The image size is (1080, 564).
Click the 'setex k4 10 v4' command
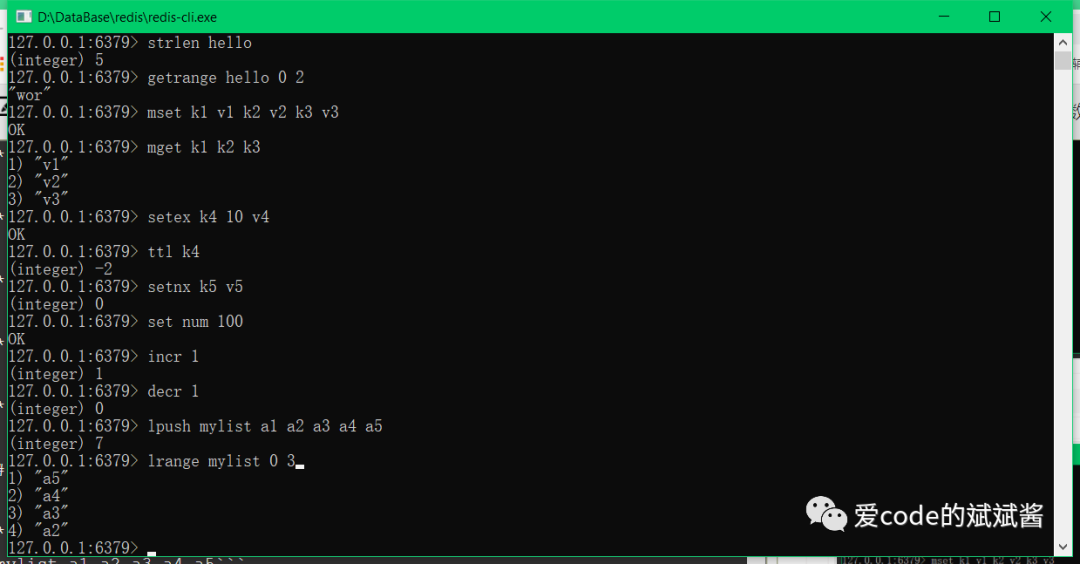[x=208, y=217]
